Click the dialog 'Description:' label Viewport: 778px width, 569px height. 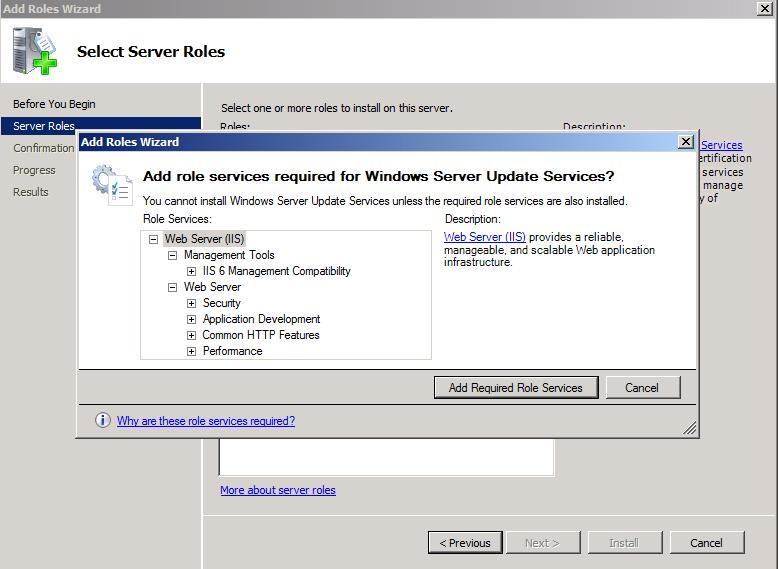point(472,219)
